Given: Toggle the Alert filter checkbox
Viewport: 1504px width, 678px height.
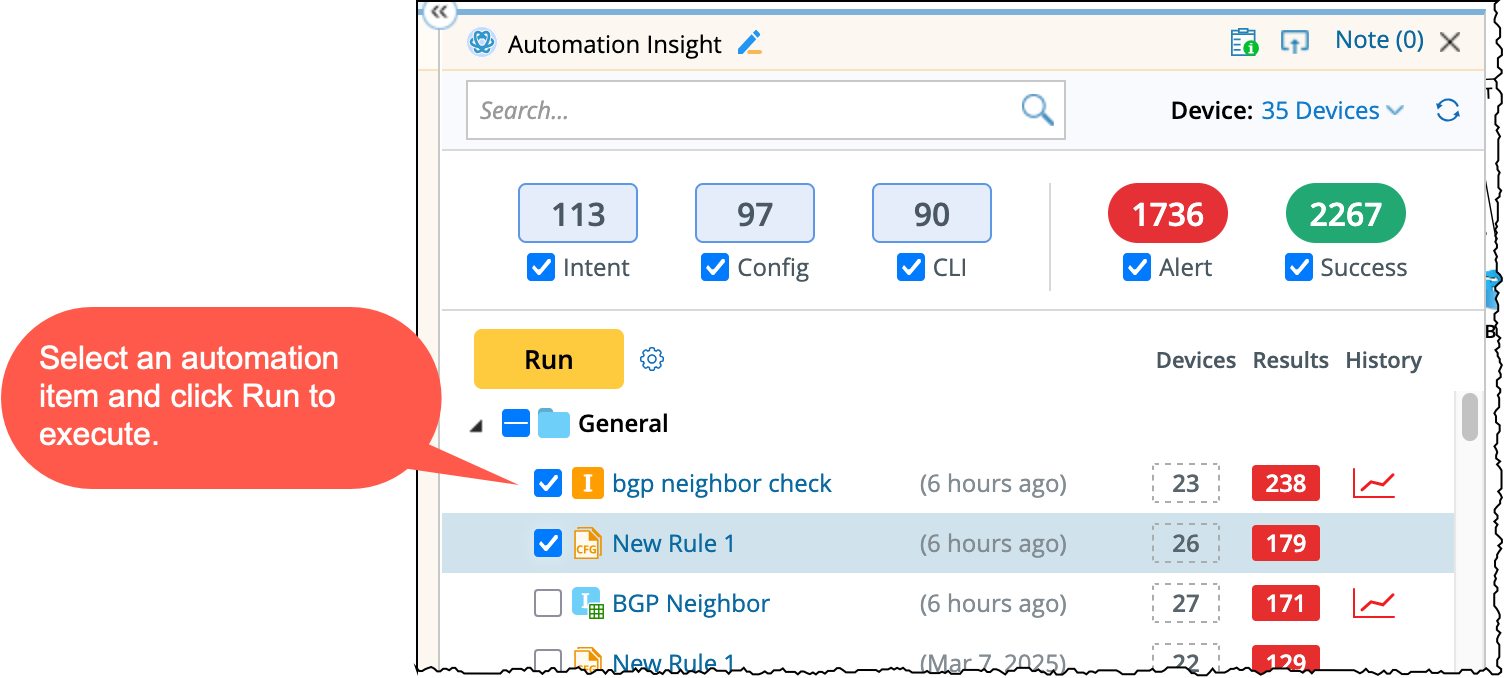Looking at the screenshot, I should pos(1137,268).
